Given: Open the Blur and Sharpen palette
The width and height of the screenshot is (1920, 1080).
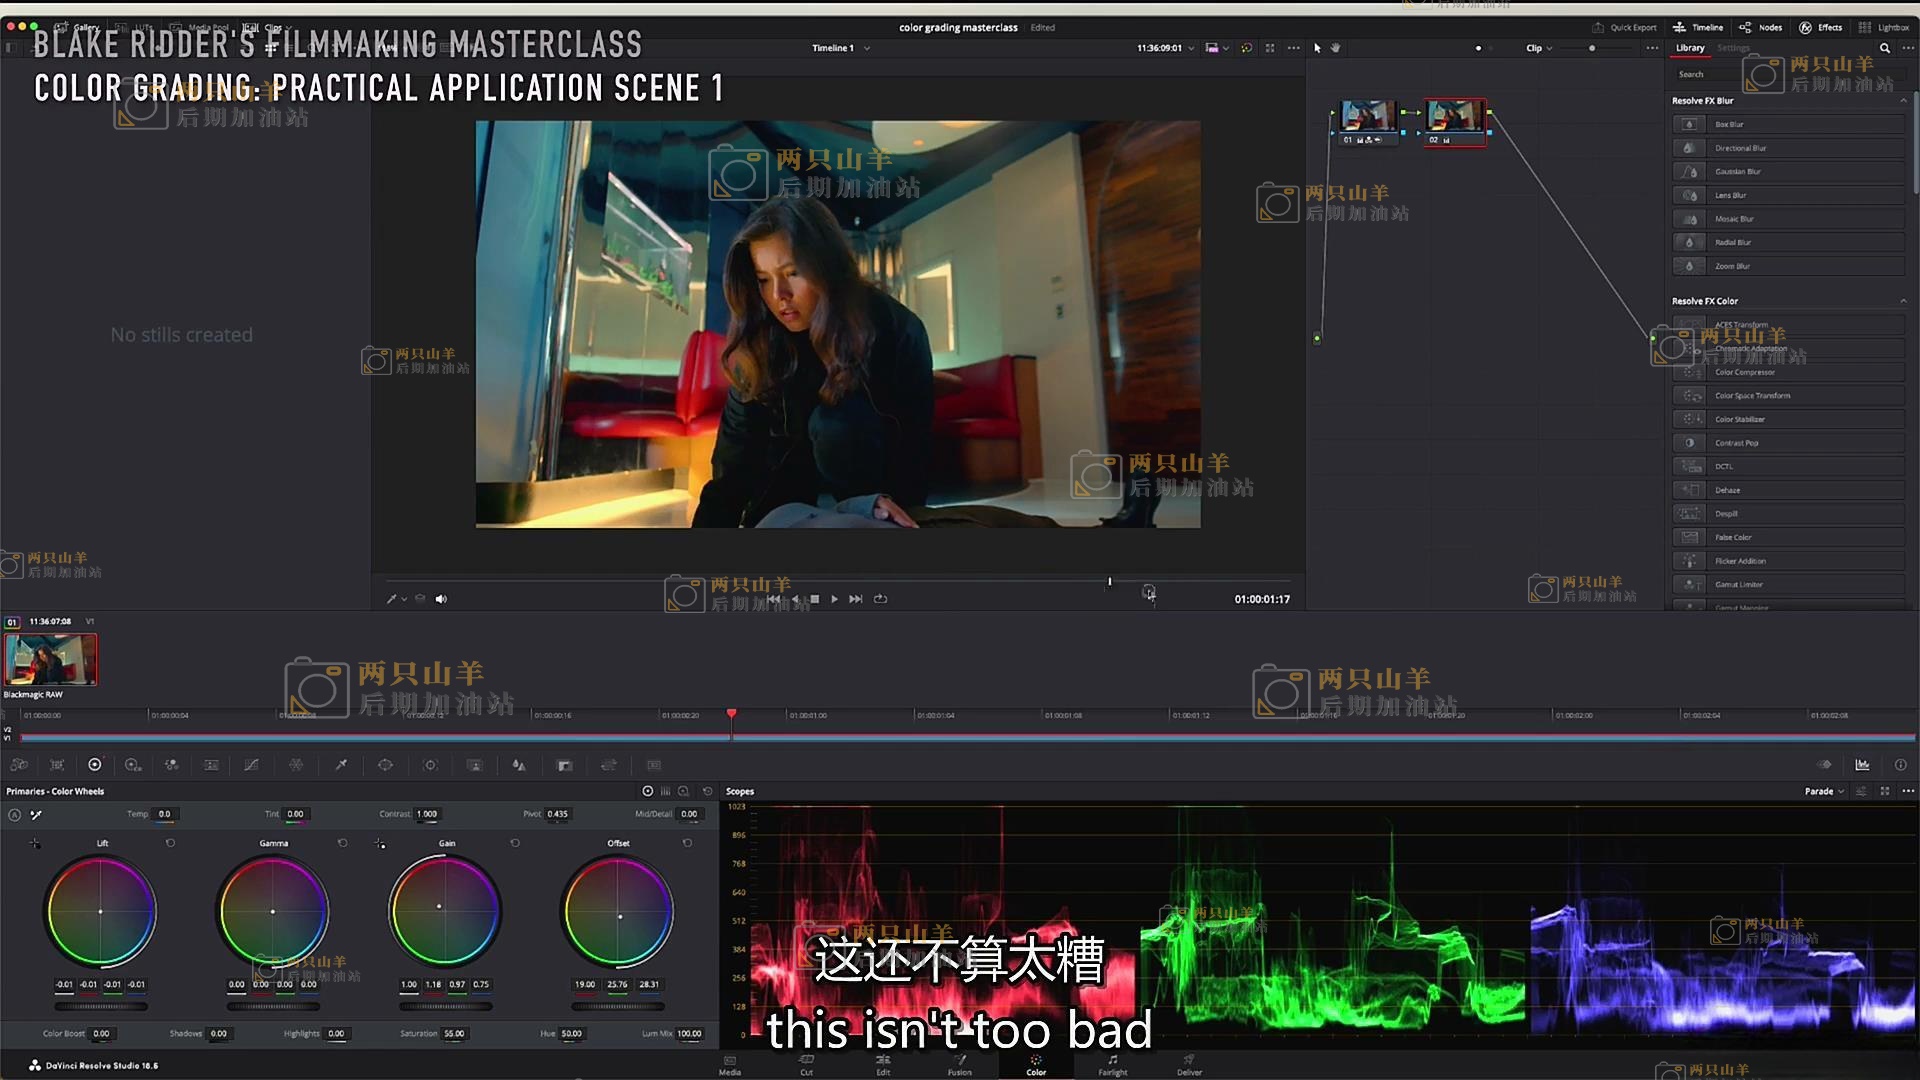Looking at the screenshot, I should 519,765.
